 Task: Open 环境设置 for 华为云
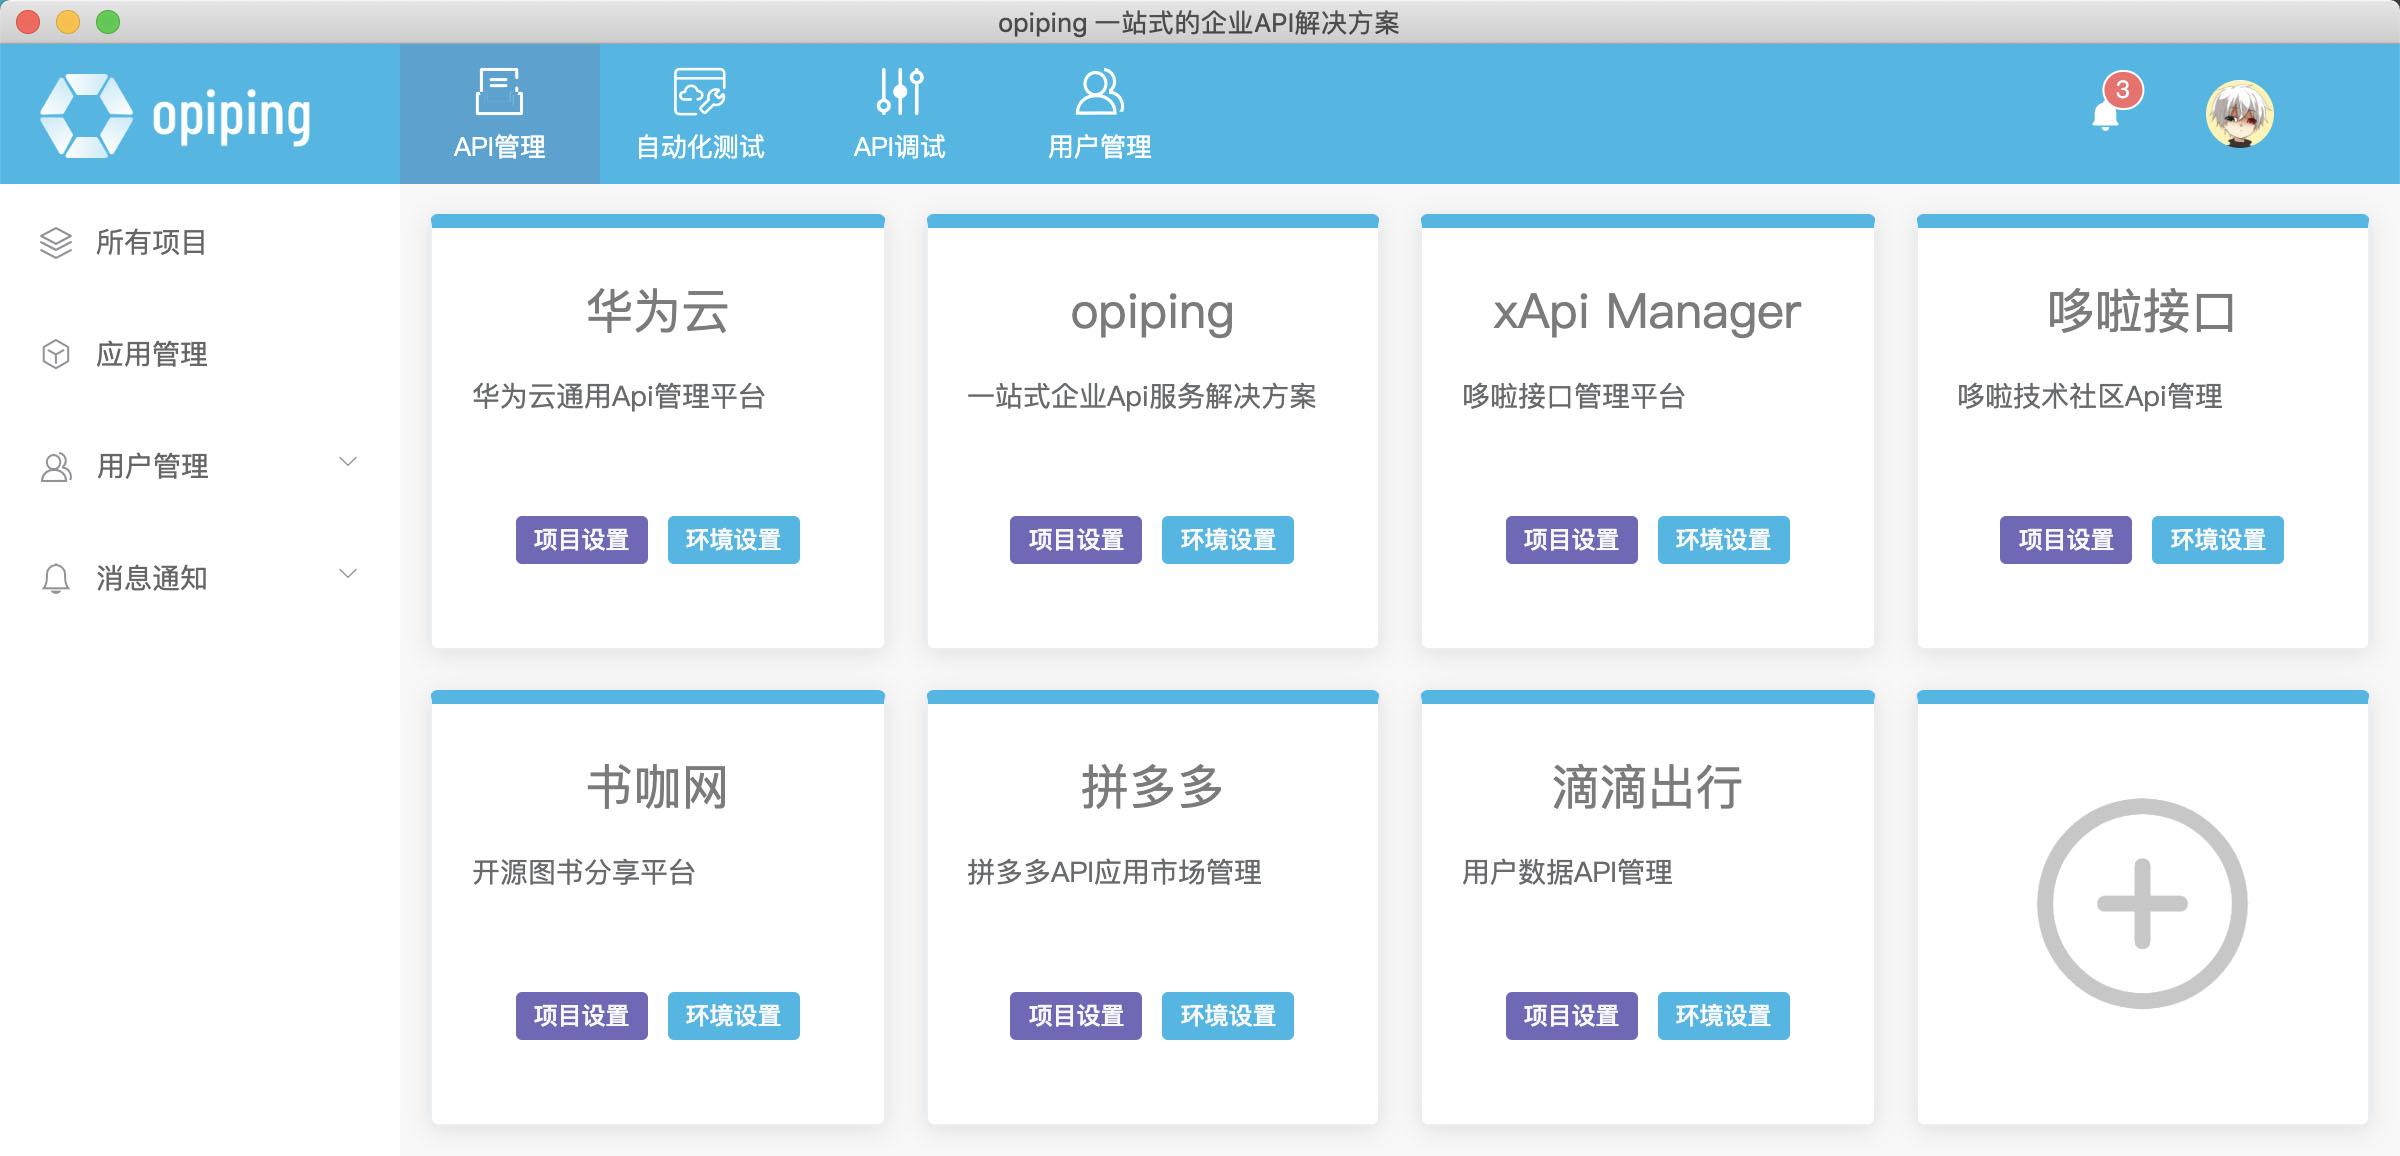[x=734, y=540]
